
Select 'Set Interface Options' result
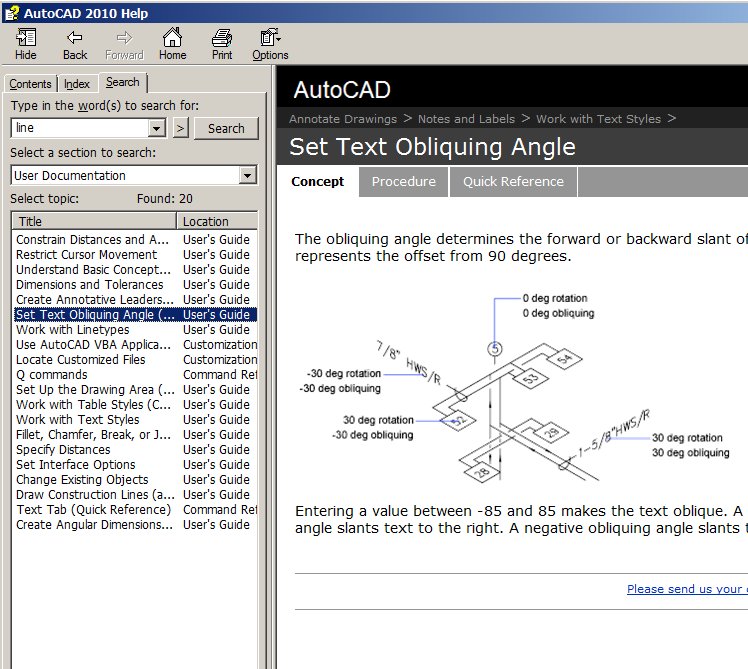coord(135,465)
